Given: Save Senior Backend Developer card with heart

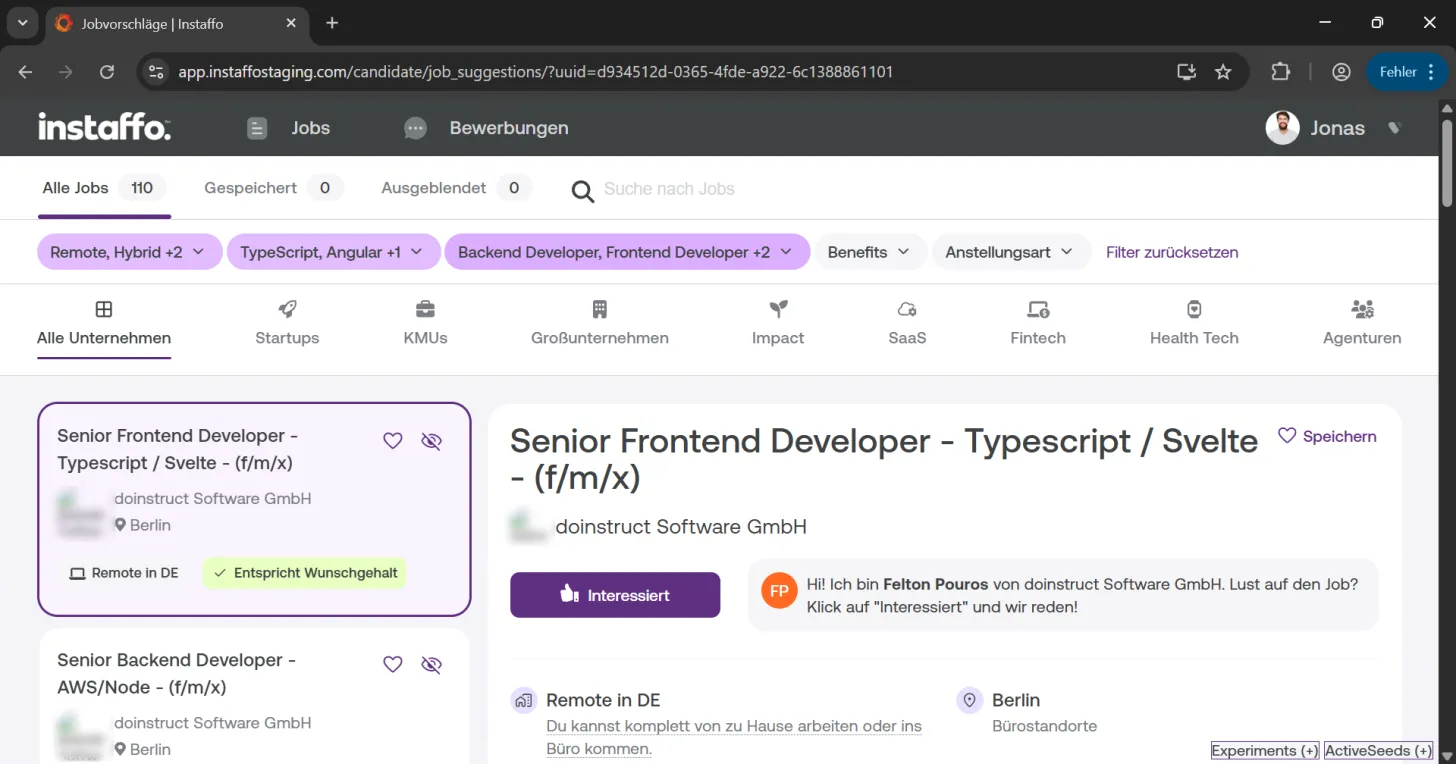Looking at the screenshot, I should (393, 664).
